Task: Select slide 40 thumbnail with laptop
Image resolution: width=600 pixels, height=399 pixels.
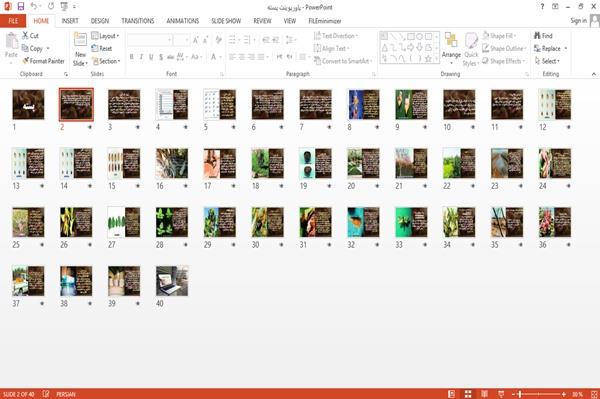Action: click(x=172, y=281)
